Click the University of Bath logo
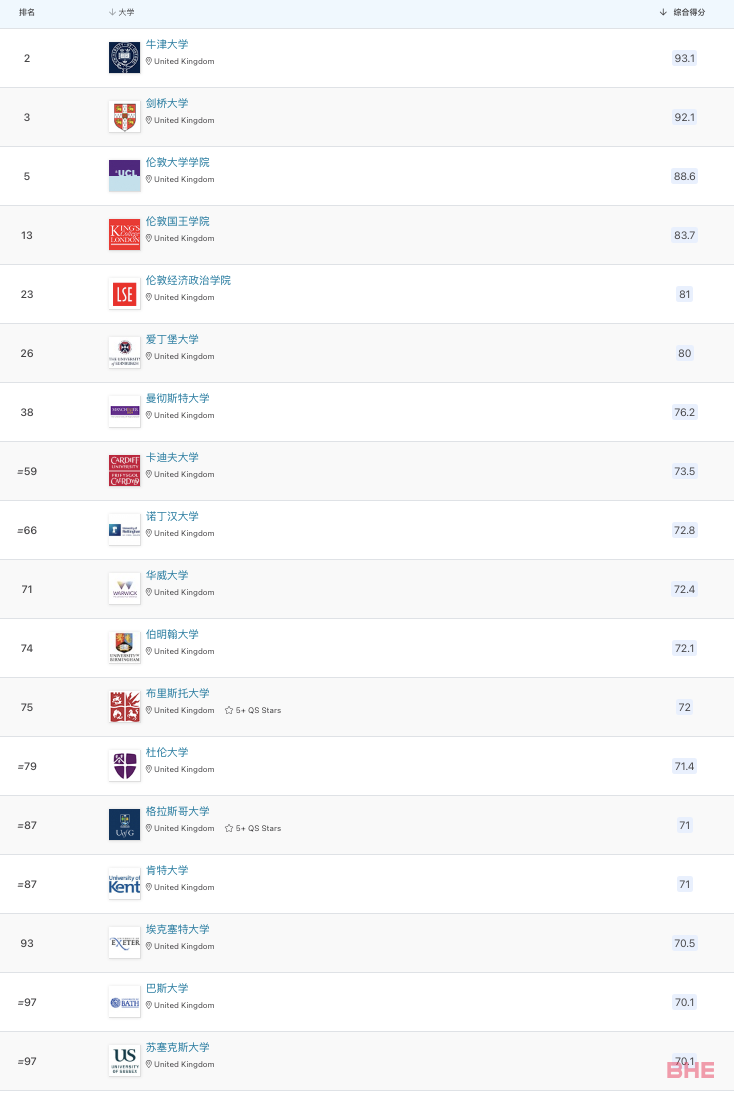The width and height of the screenshot is (734, 1098). [x=125, y=1002]
